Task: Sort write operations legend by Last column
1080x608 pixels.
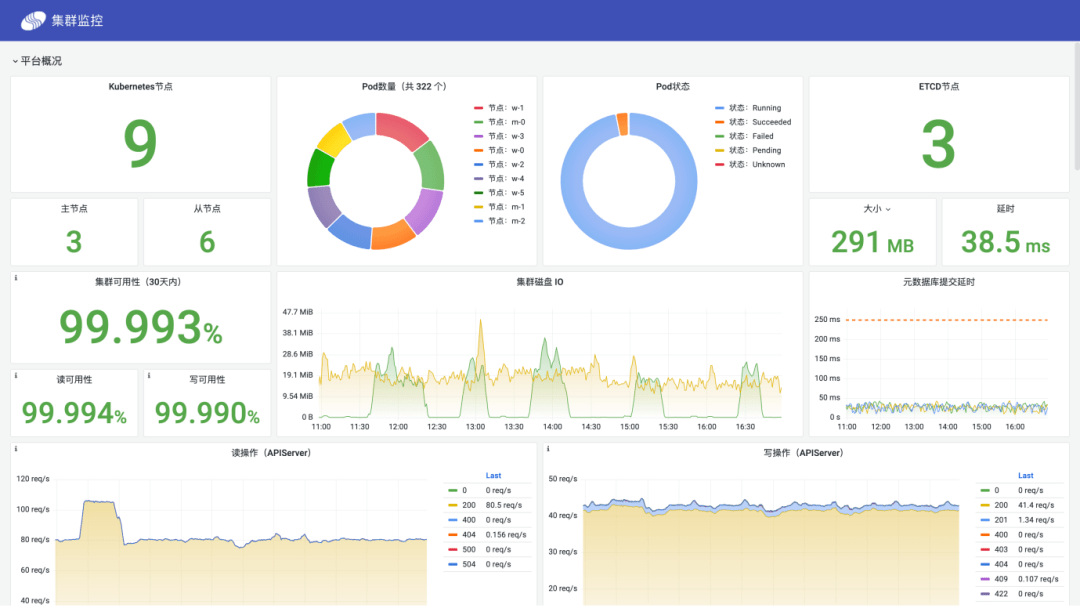Action: [x=1026, y=476]
